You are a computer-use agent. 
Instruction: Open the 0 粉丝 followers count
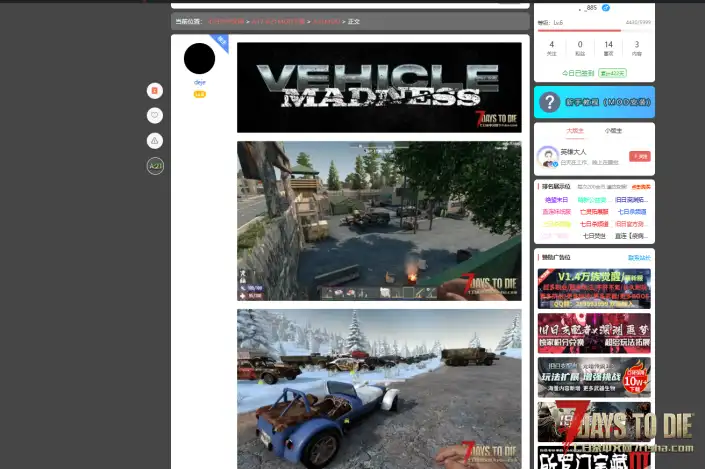click(x=580, y=48)
